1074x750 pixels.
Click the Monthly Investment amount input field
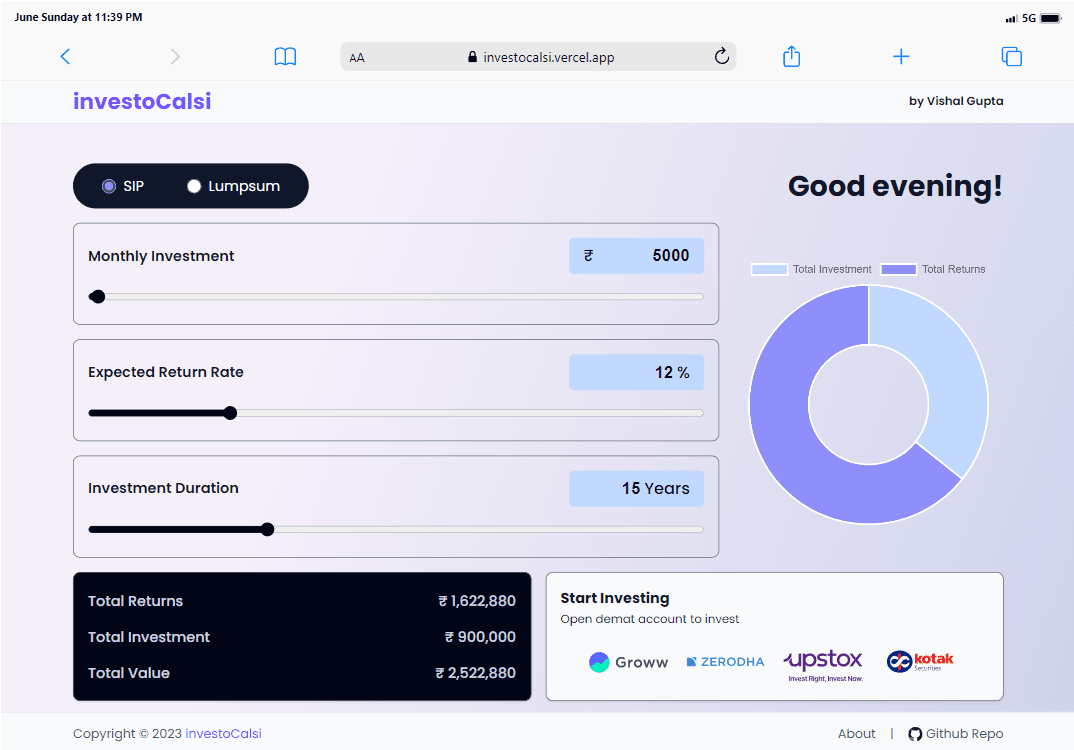[637, 256]
